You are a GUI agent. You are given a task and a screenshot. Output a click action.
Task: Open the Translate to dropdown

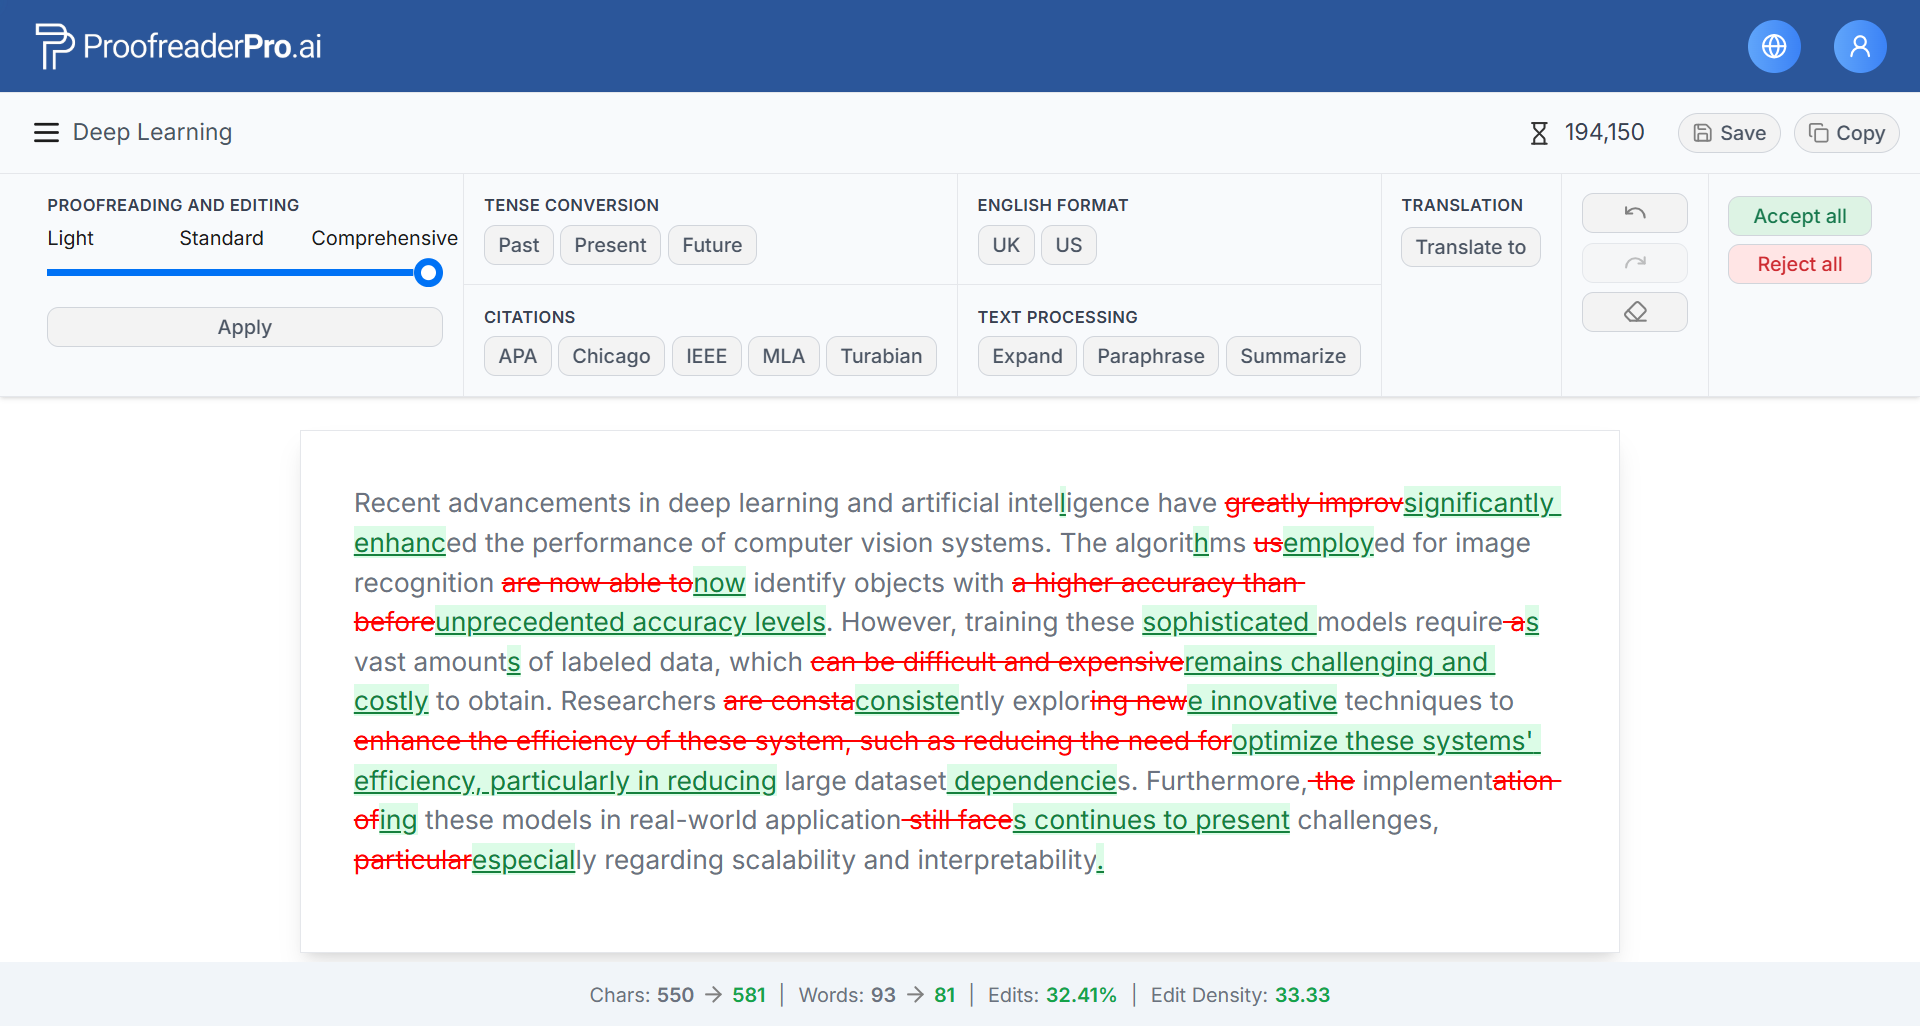click(x=1470, y=247)
